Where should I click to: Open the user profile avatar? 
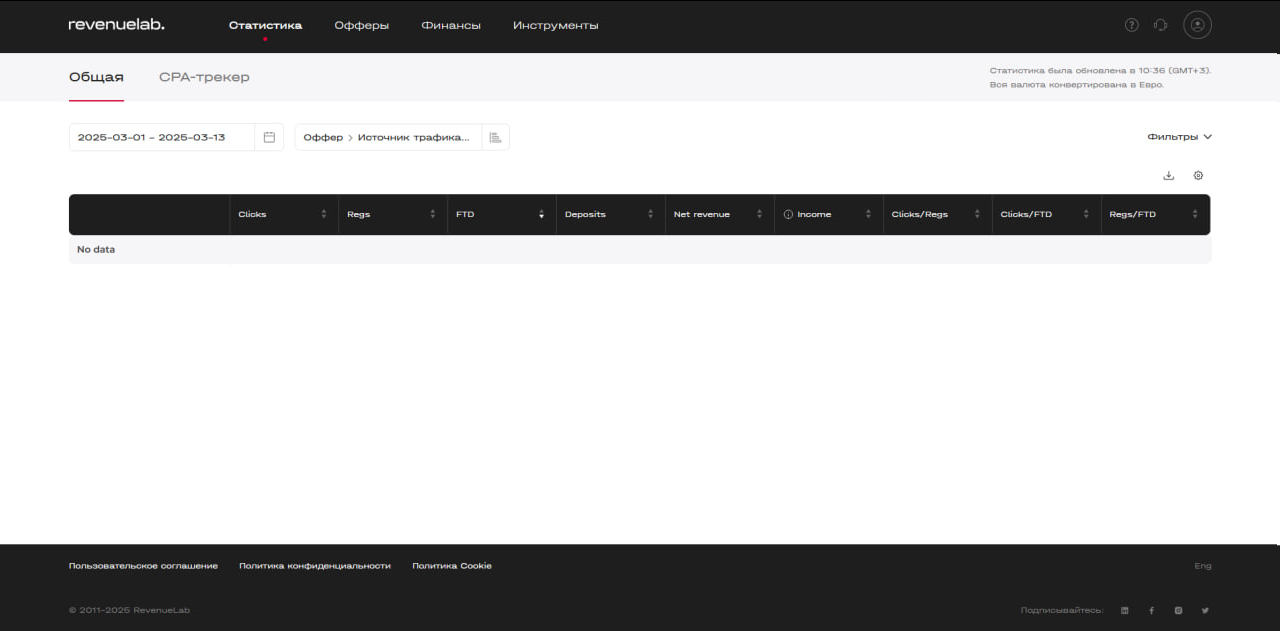click(x=1197, y=25)
